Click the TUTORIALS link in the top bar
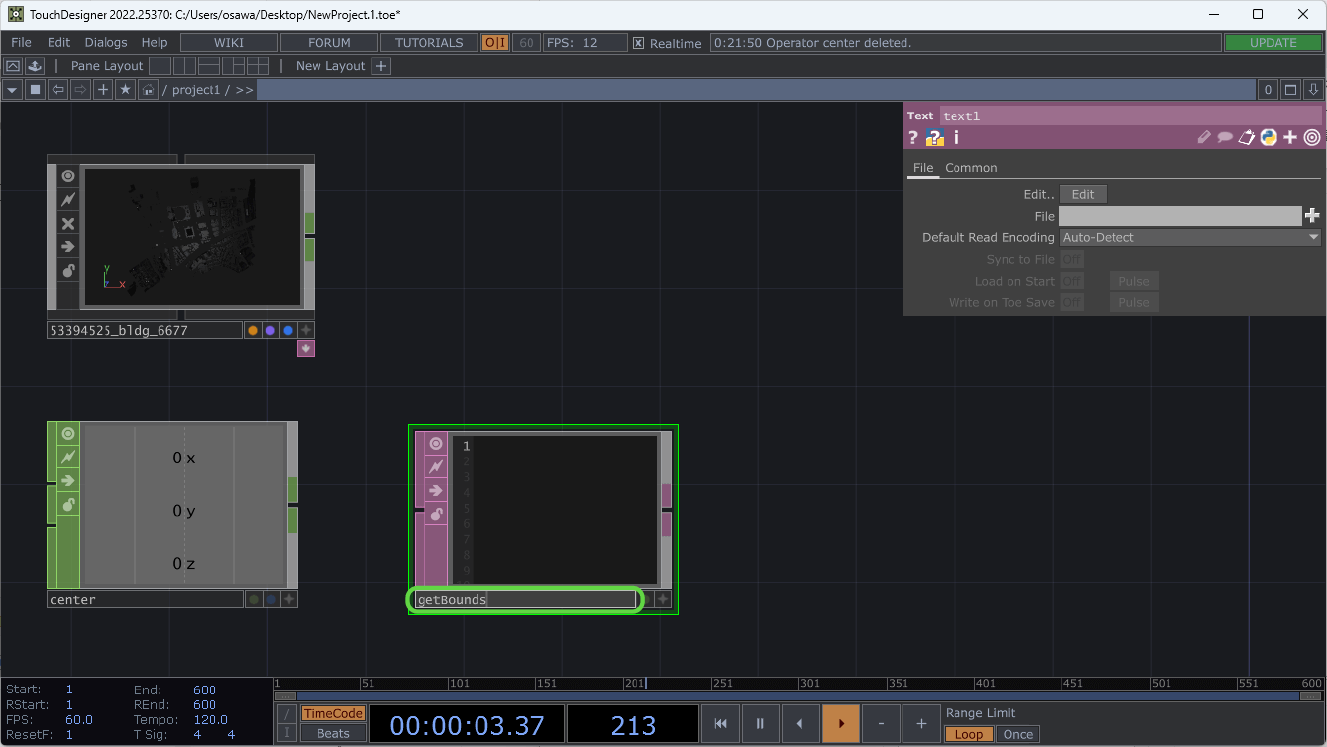The image size is (1327, 747). 430,42
